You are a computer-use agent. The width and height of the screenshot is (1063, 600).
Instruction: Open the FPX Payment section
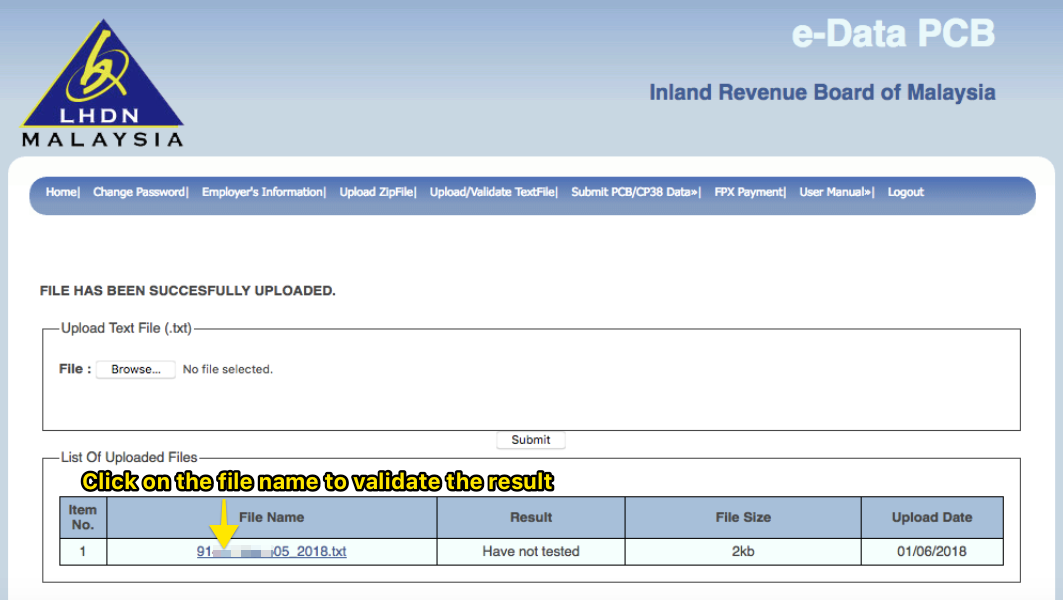pos(748,192)
